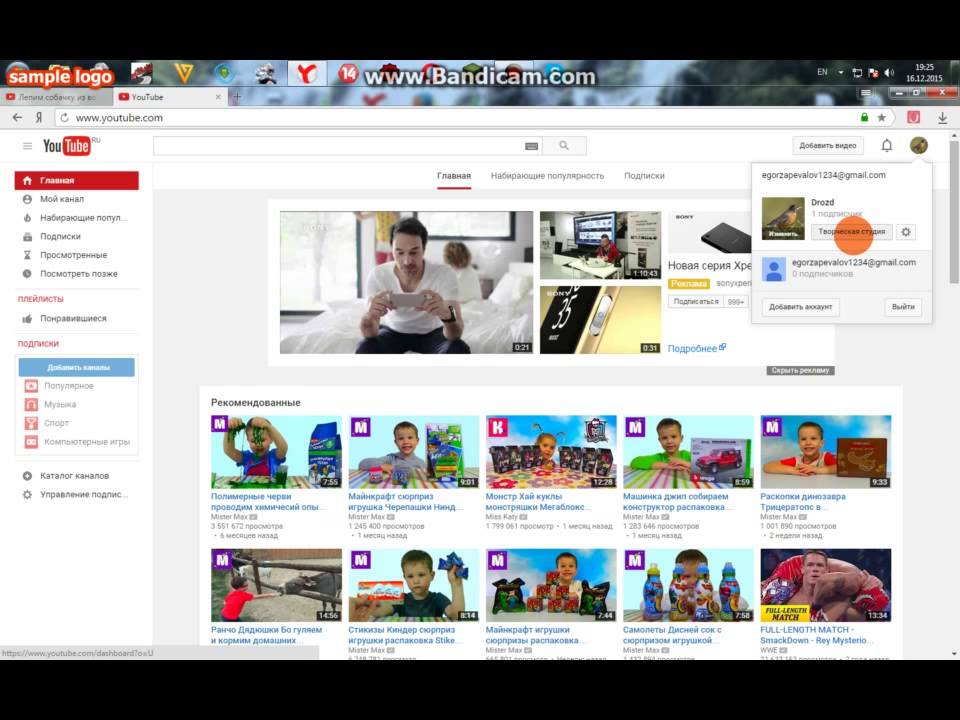The image size is (960, 720).
Task: Click the EN language indicator
Action: pos(822,72)
